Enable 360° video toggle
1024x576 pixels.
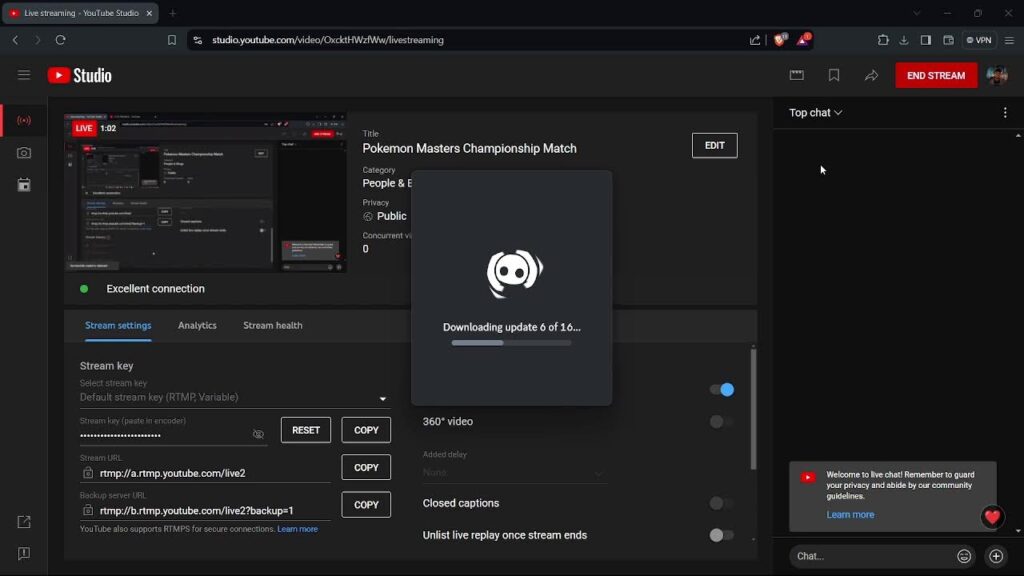[721, 422]
